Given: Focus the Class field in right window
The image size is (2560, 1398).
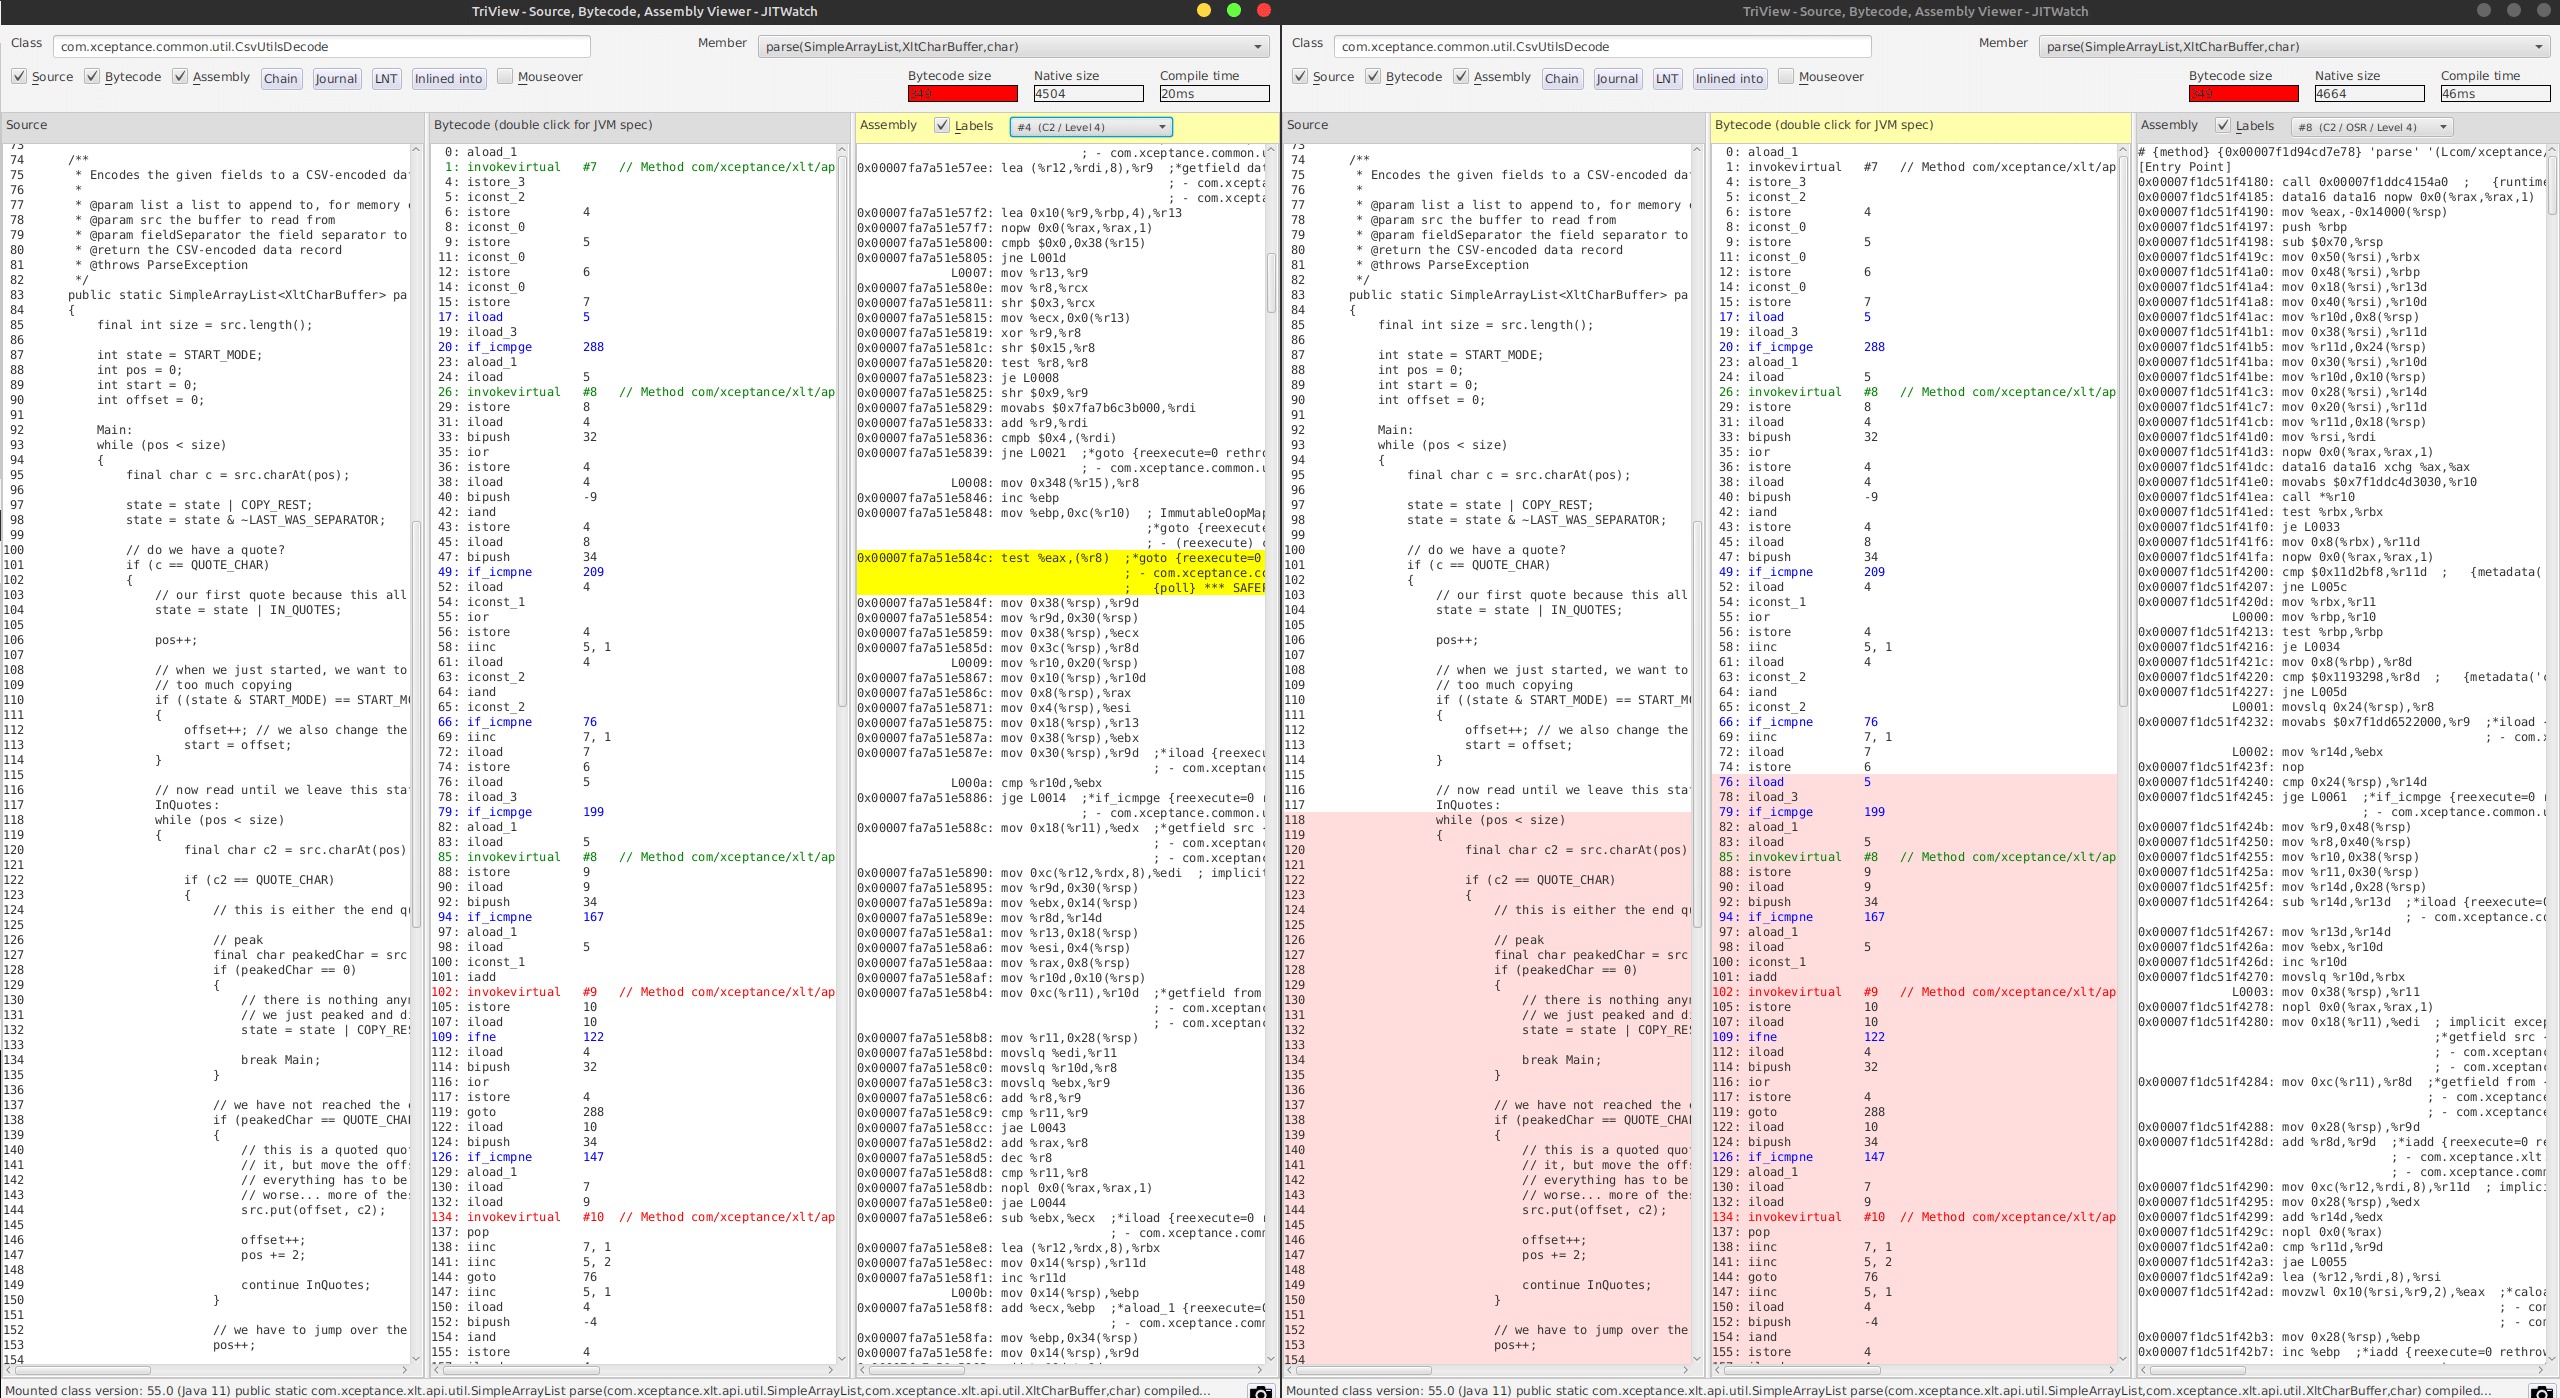Looking at the screenshot, I should pos(1603,47).
